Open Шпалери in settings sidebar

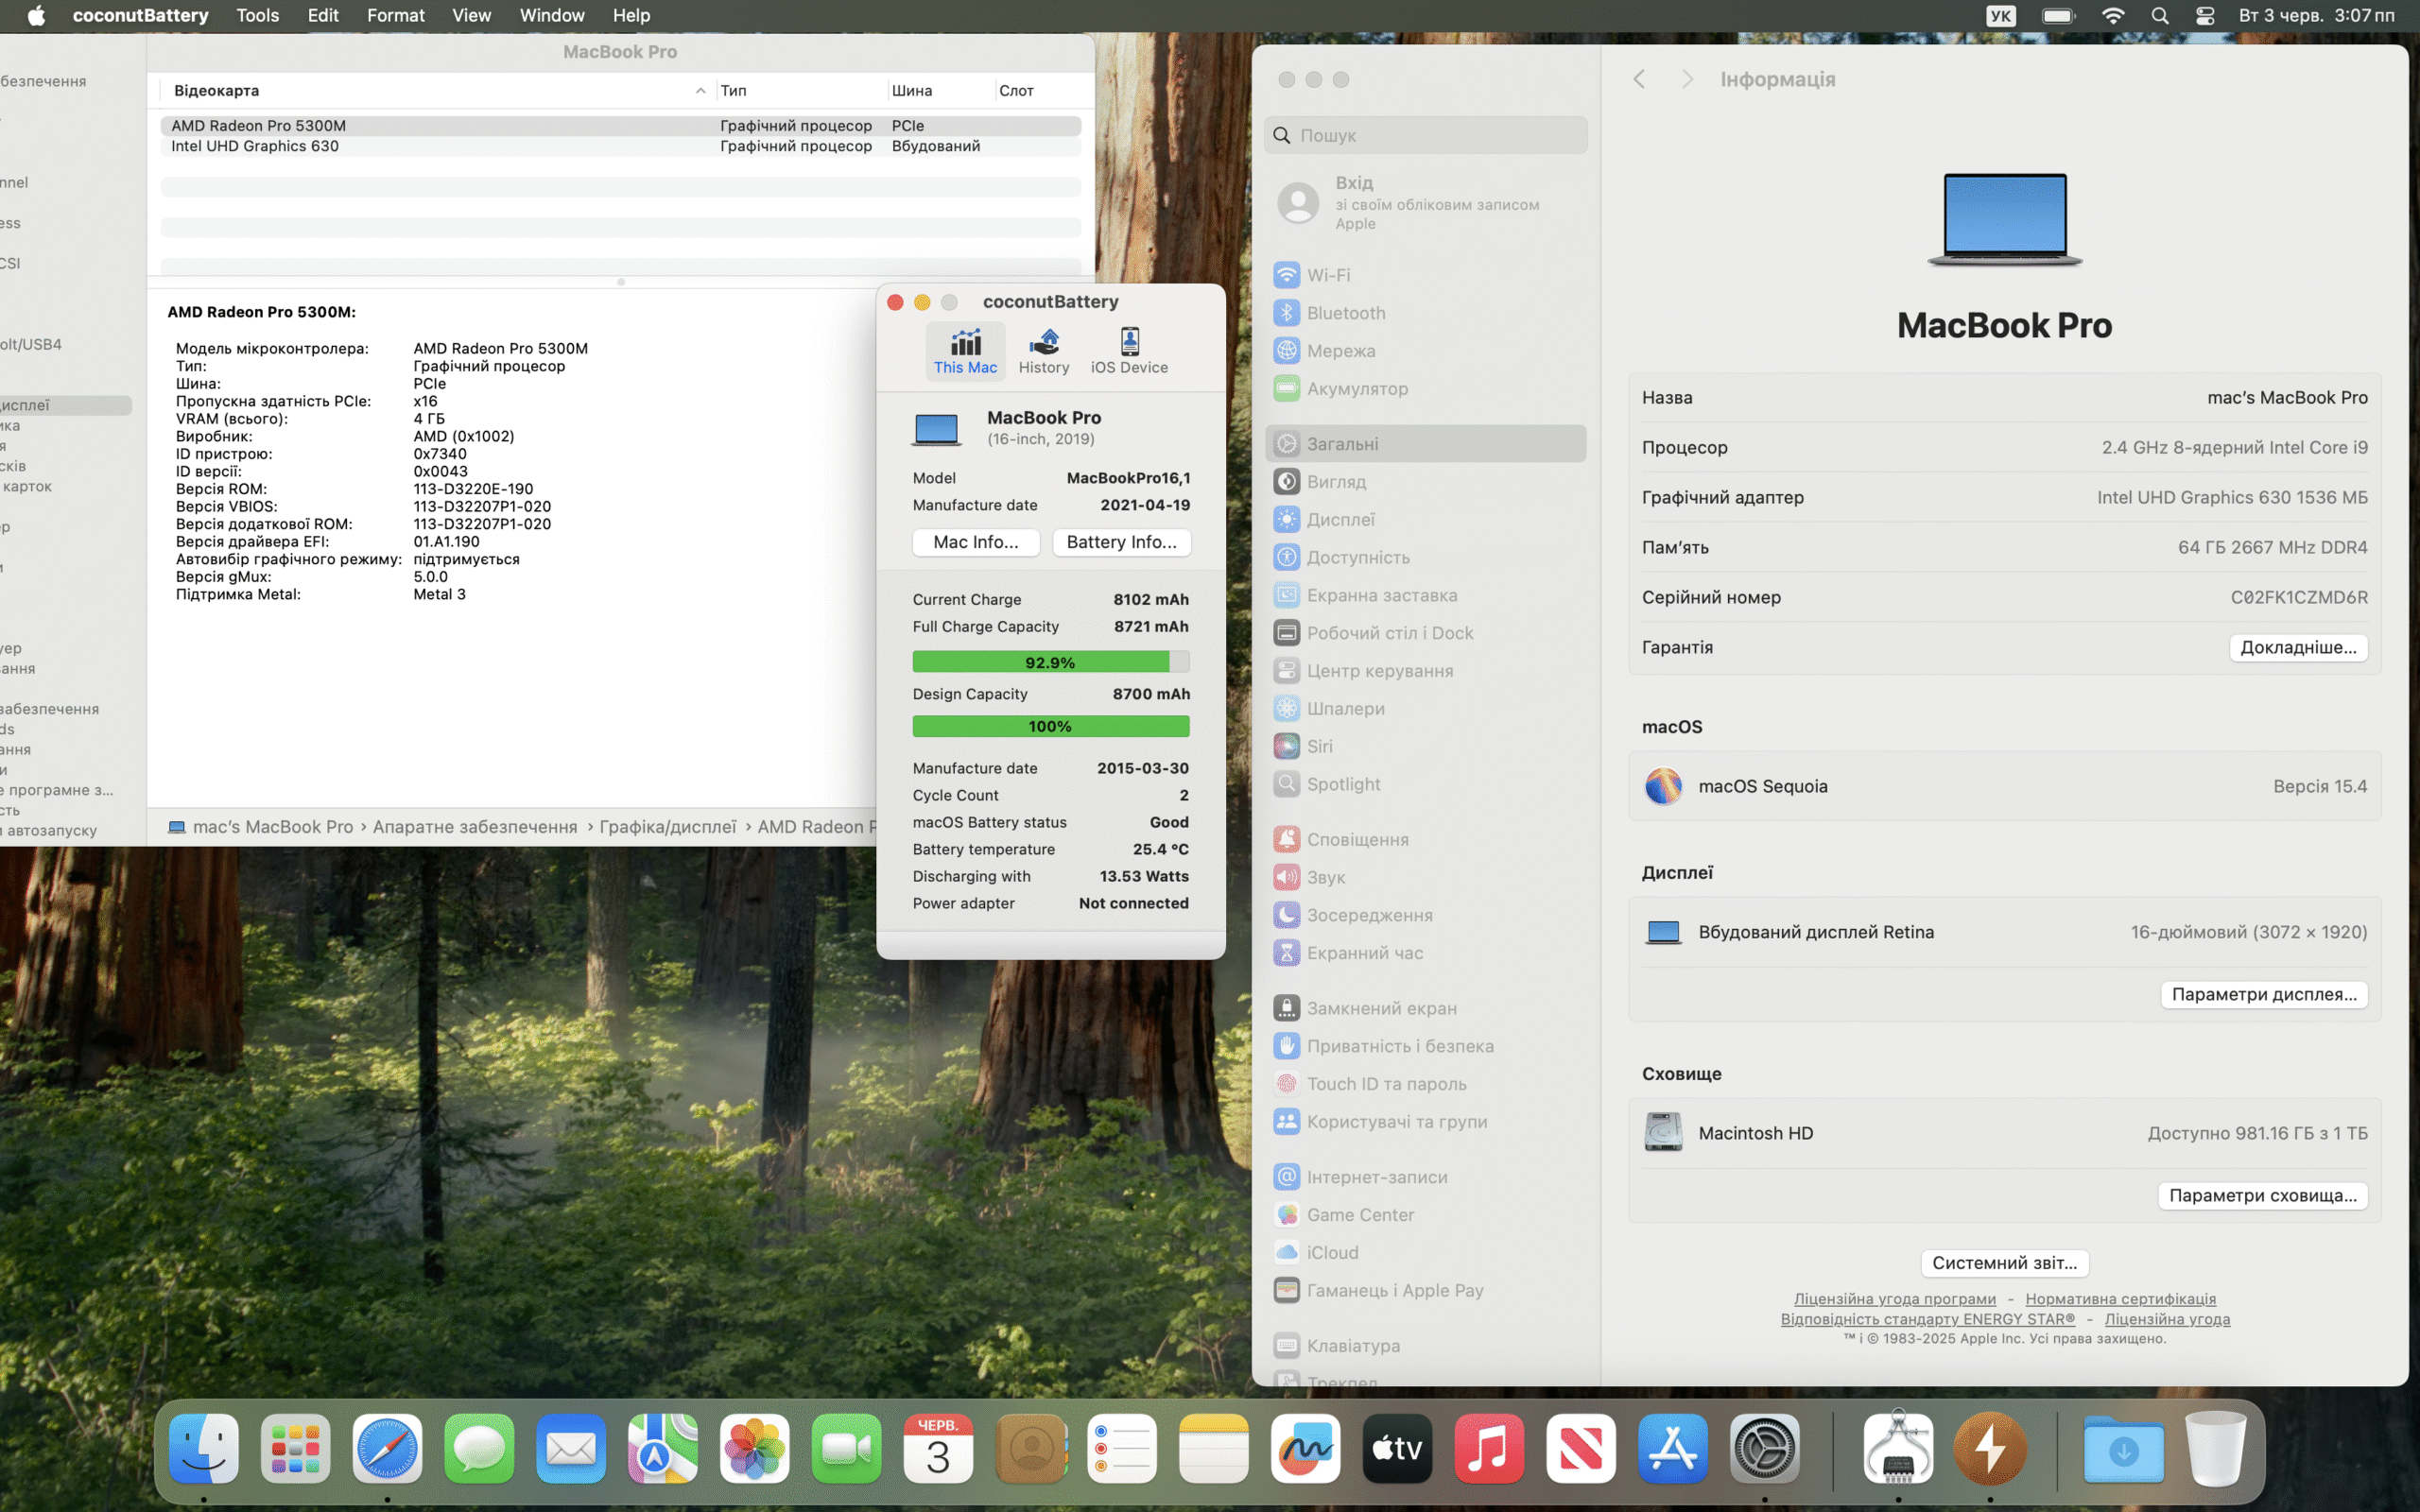[x=1425, y=709]
